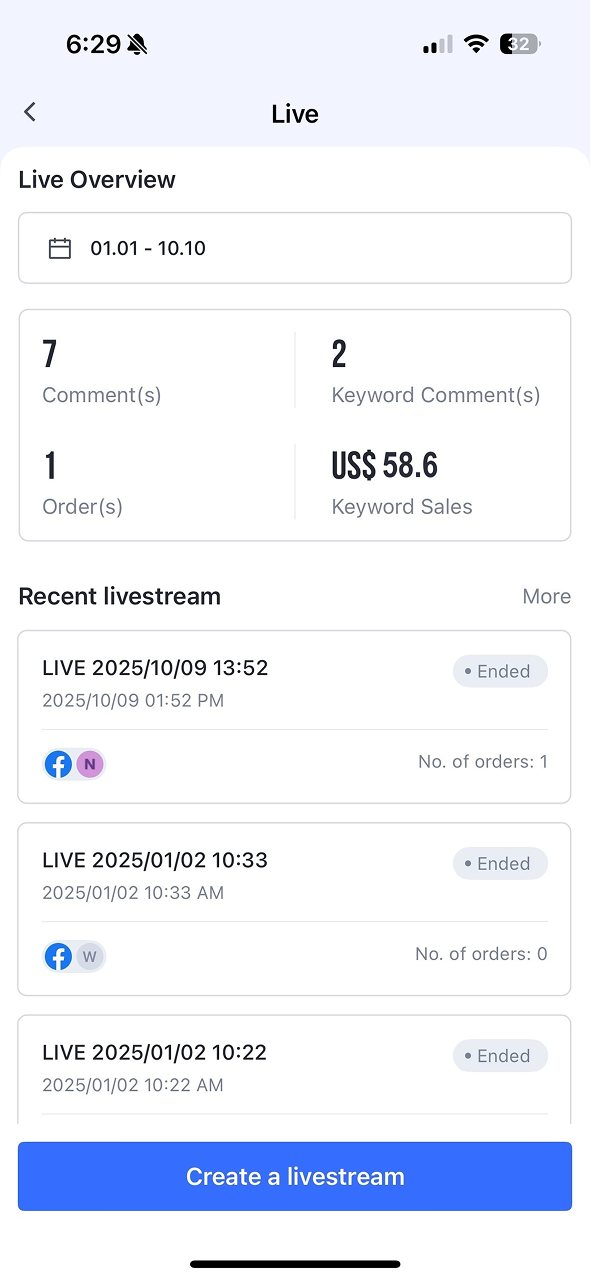The image size is (590, 1280).
Task: Tap the silent mode bell icon
Action: 138,44
